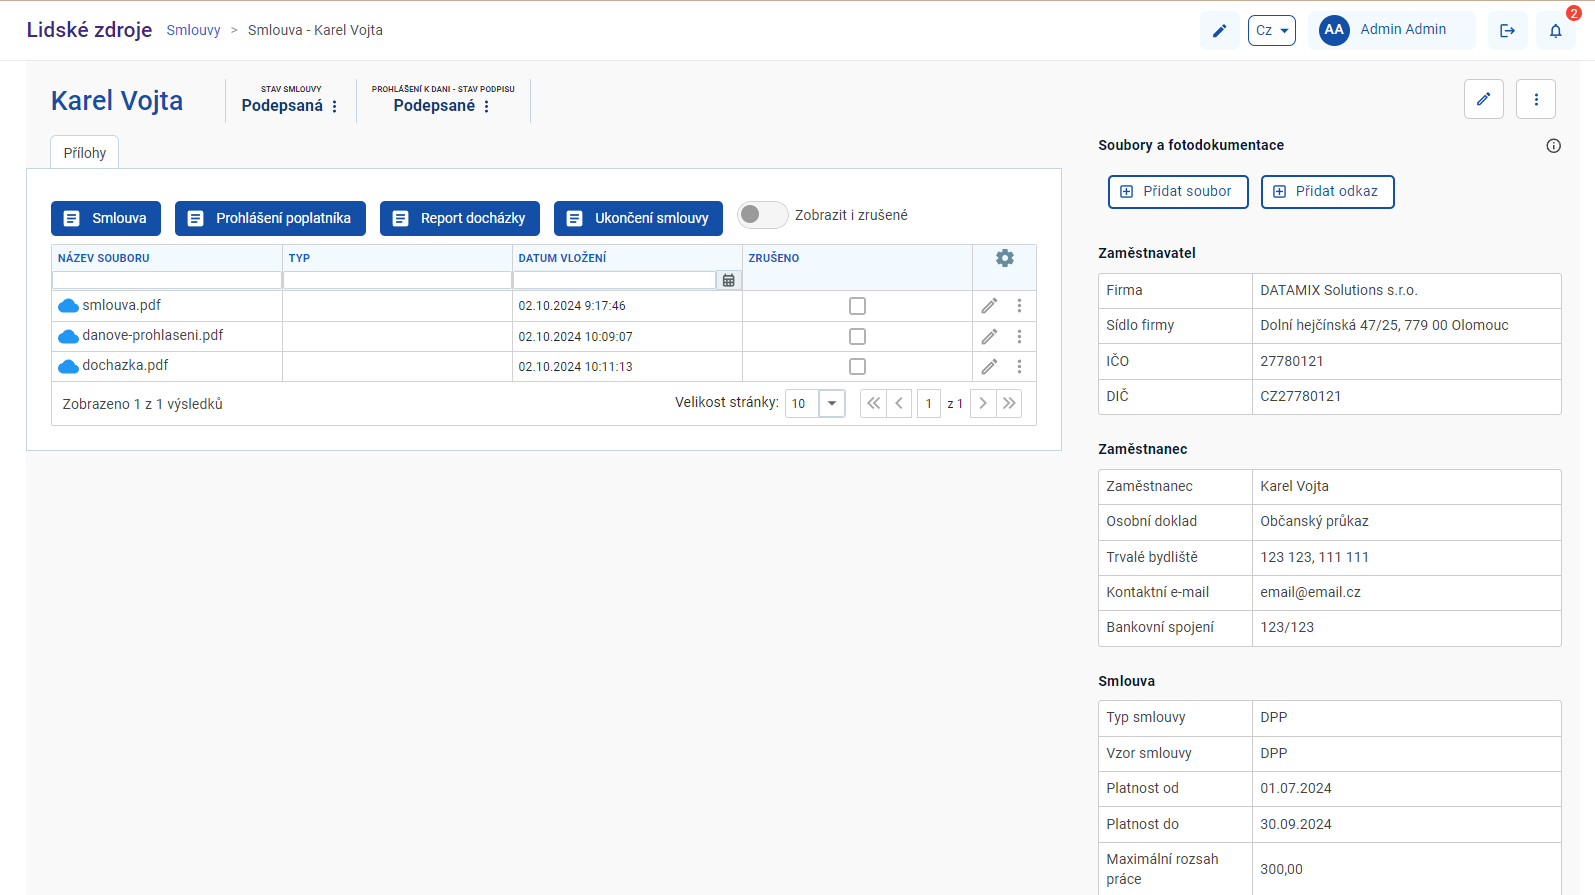
Task: Follow the Smlouvy breadcrumb link
Action: tap(193, 30)
